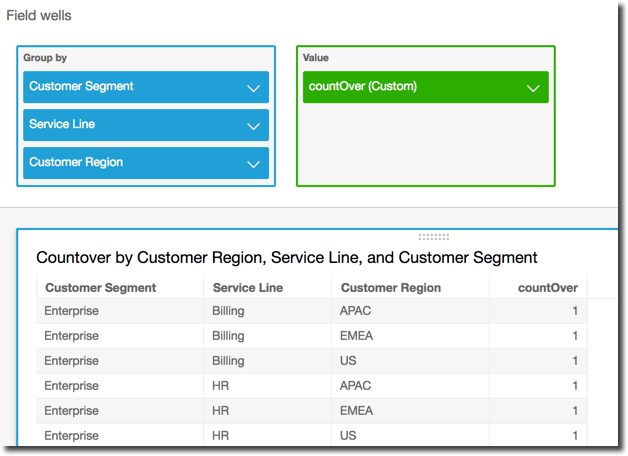Click the empty space in the Value well
Image resolution: width=628 pixels, height=456 pixels.
(x=425, y=145)
